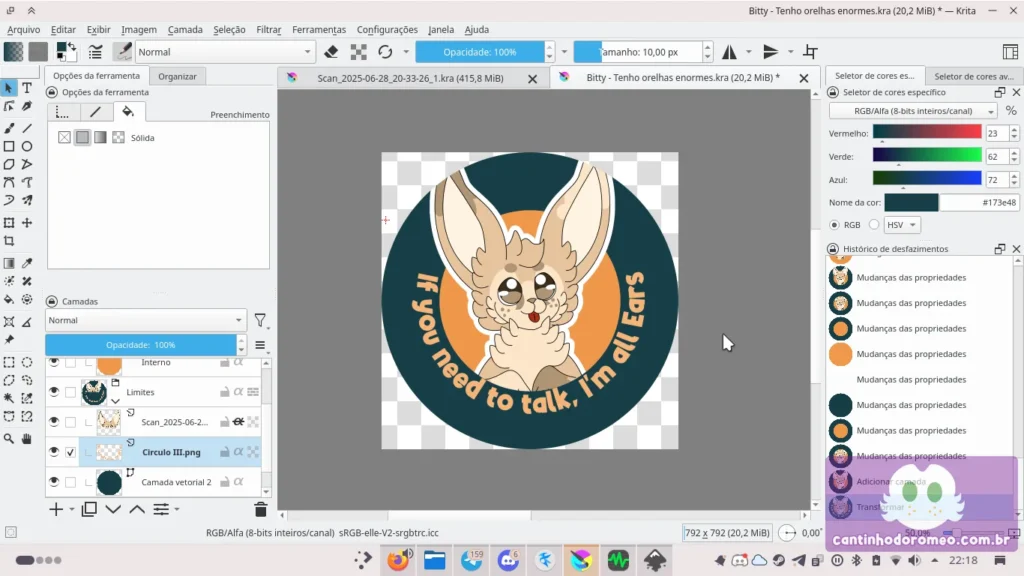Select the Elliptical Selection tool
1024x576 pixels.
pyautogui.click(x=27, y=362)
